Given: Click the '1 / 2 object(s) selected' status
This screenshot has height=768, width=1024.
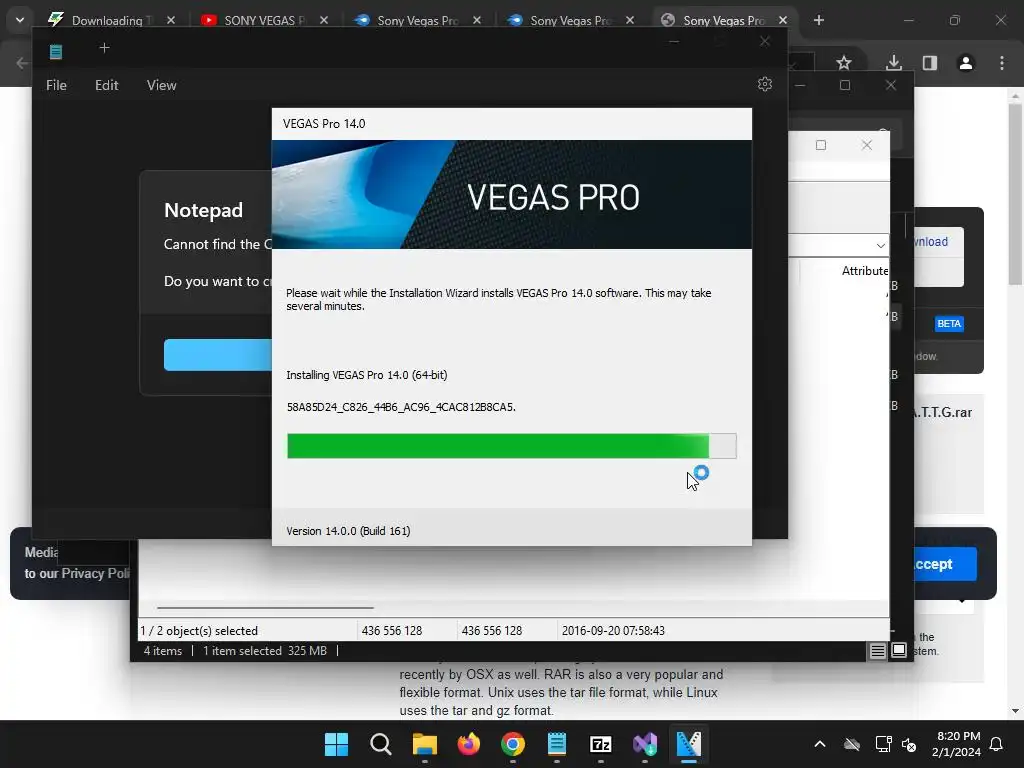Looking at the screenshot, I should pos(199,631).
